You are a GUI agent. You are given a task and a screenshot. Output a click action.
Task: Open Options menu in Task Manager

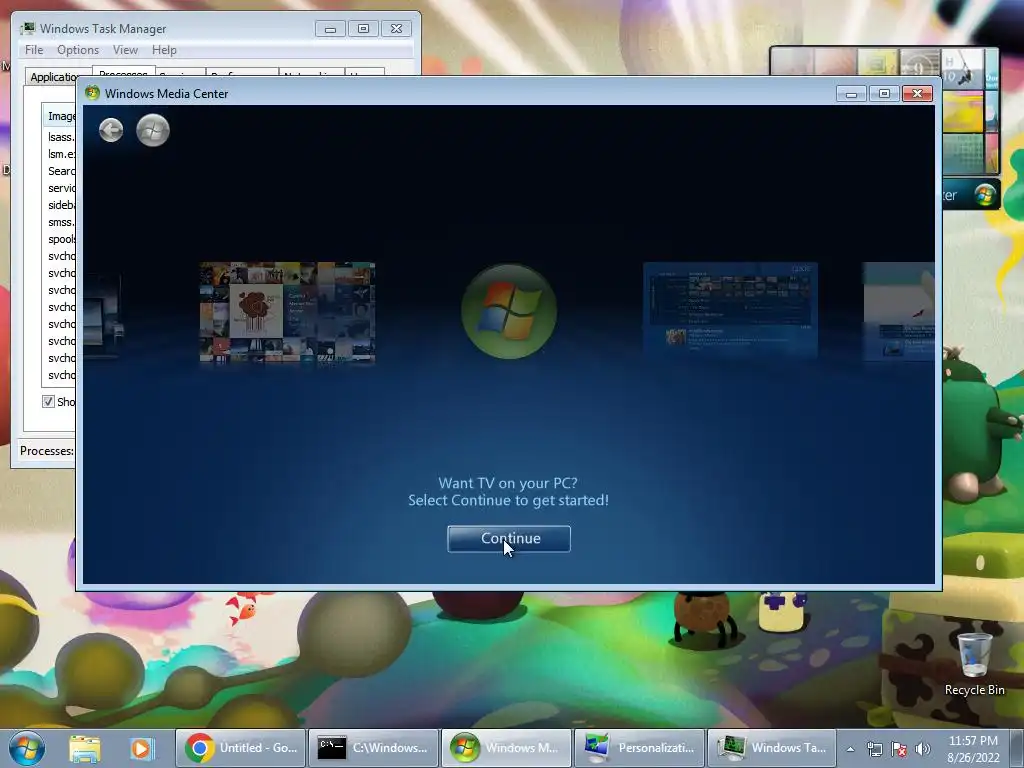tap(78, 50)
